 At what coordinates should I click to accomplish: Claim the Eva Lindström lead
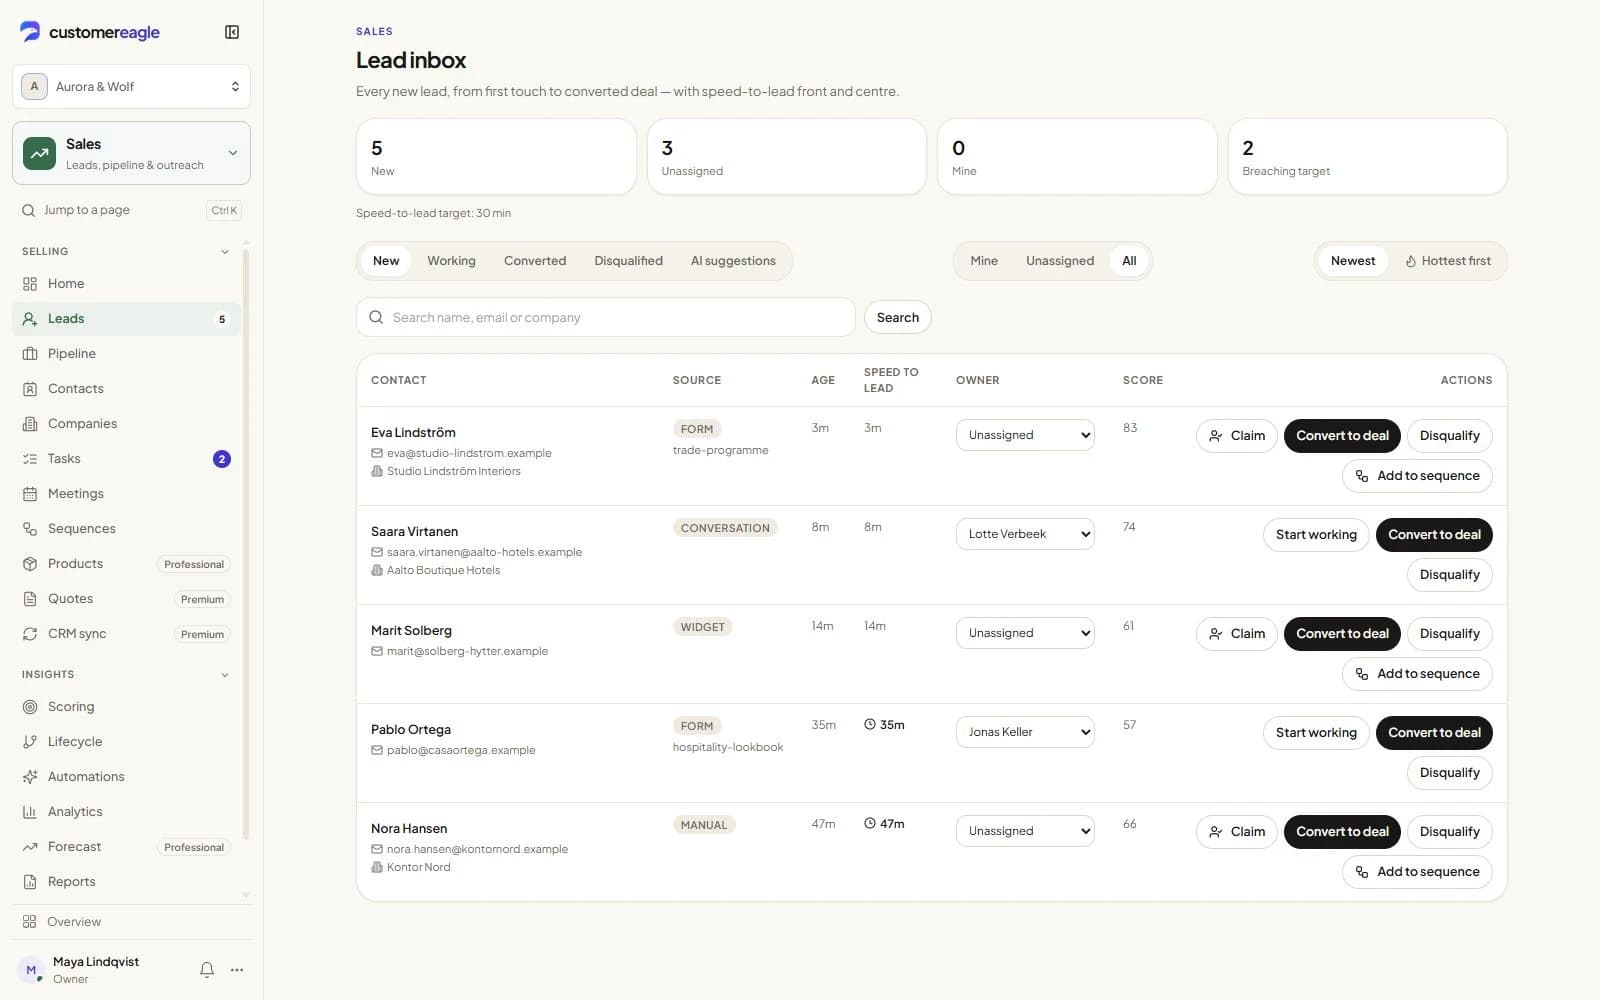(x=1237, y=436)
